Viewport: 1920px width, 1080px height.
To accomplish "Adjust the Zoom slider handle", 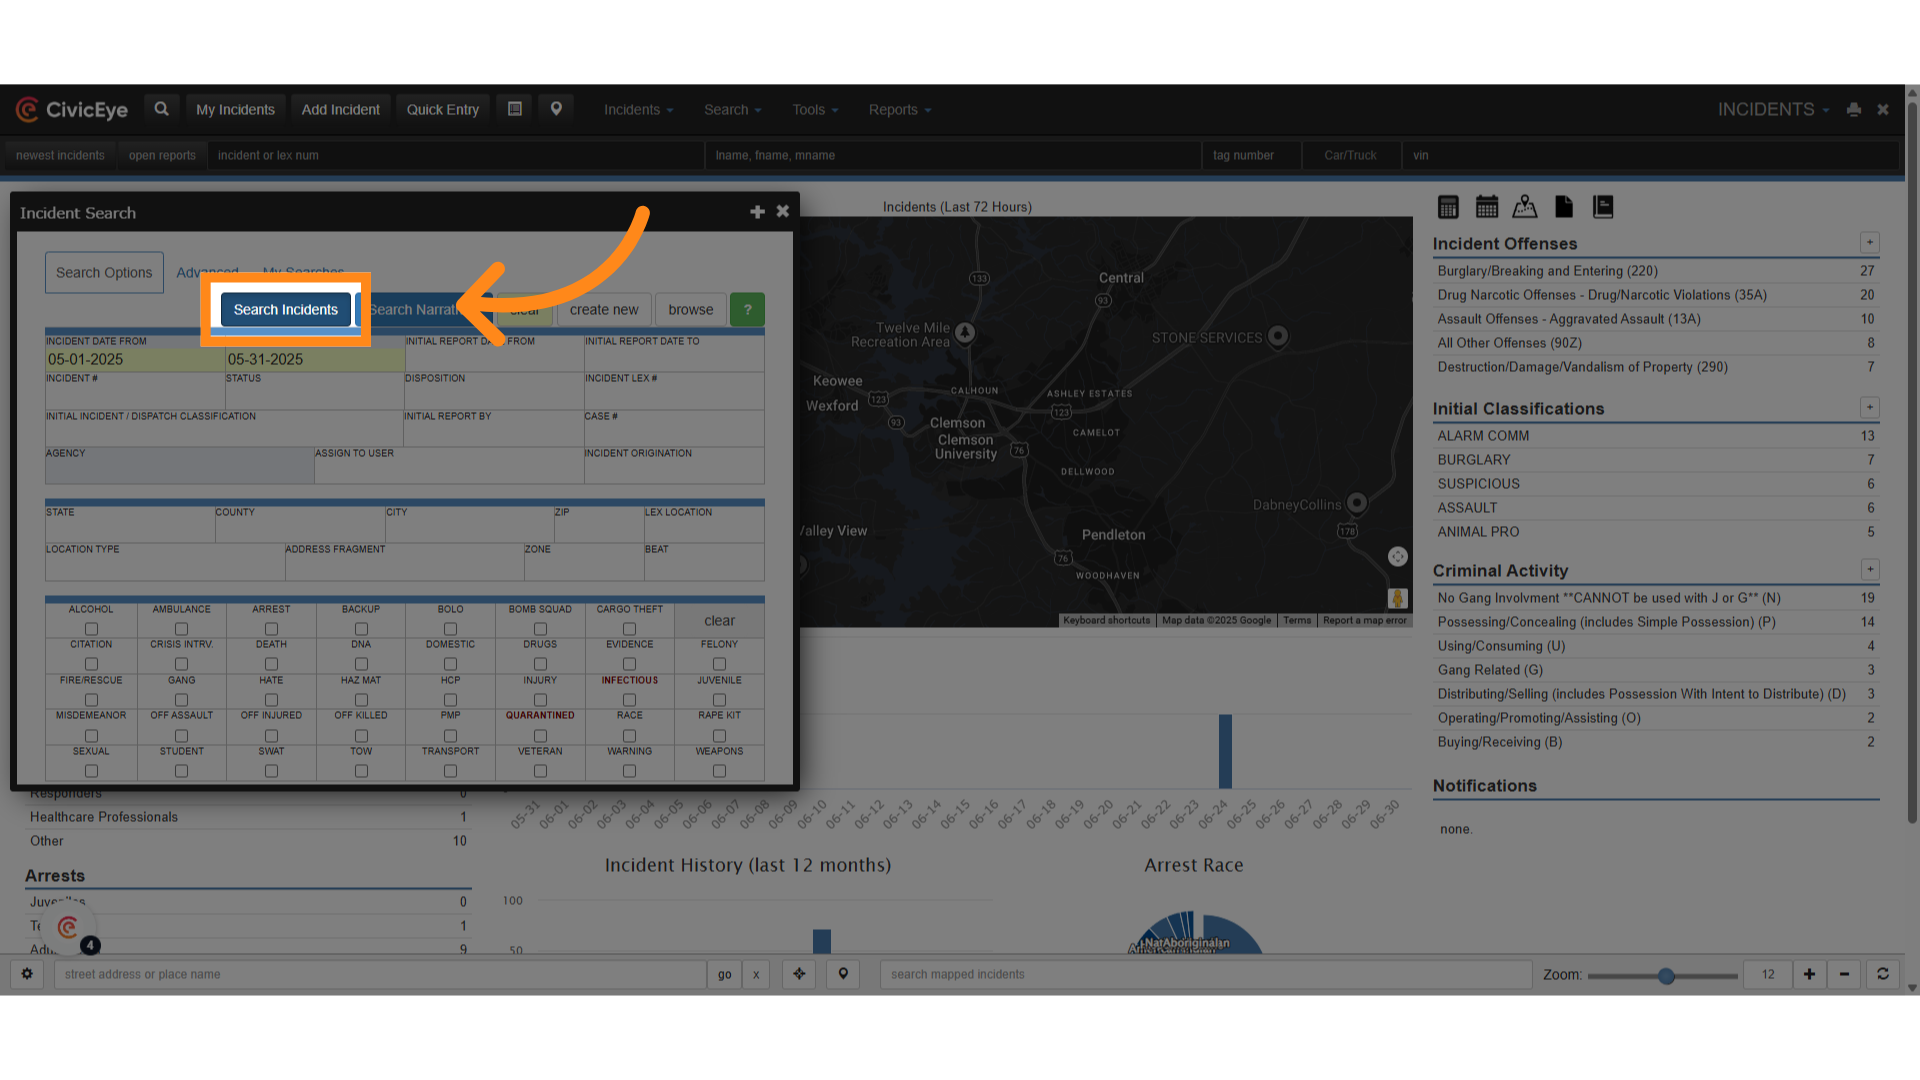I will coord(1666,975).
